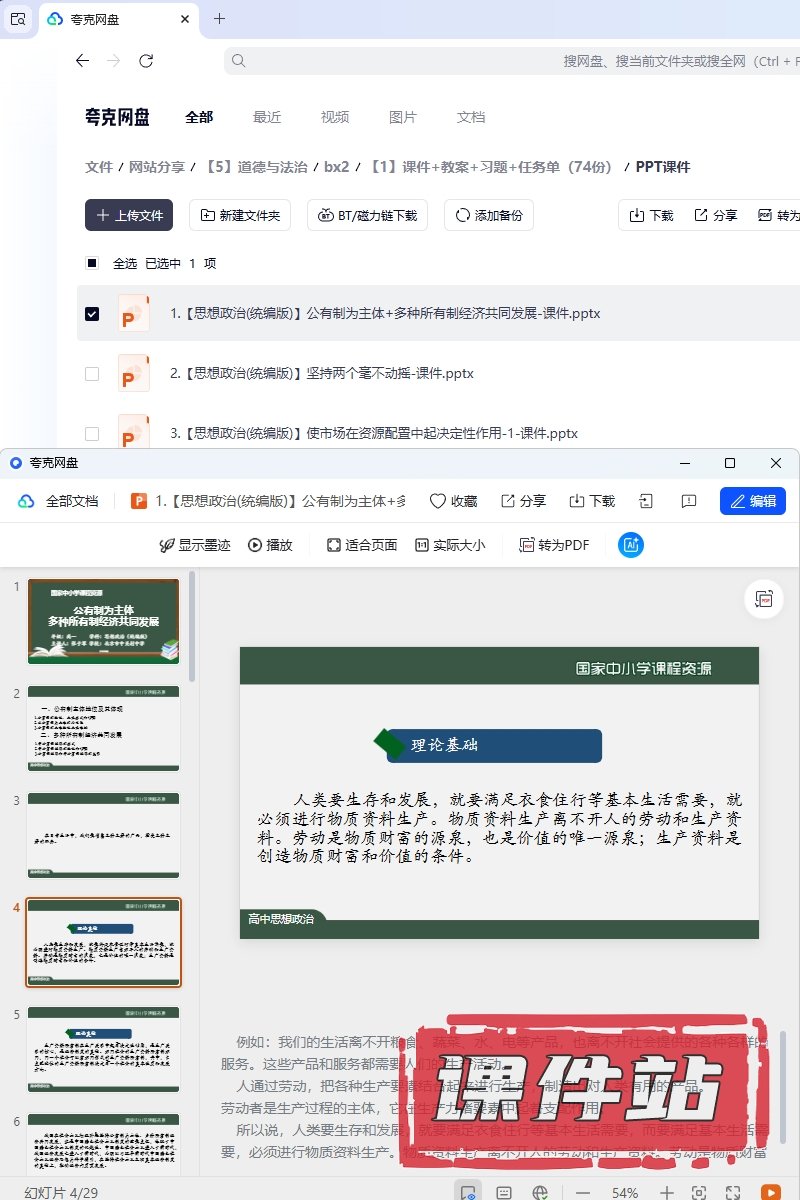800x1200 pixels.
Task: Click the floating PDF convert icon
Action: point(764,599)
